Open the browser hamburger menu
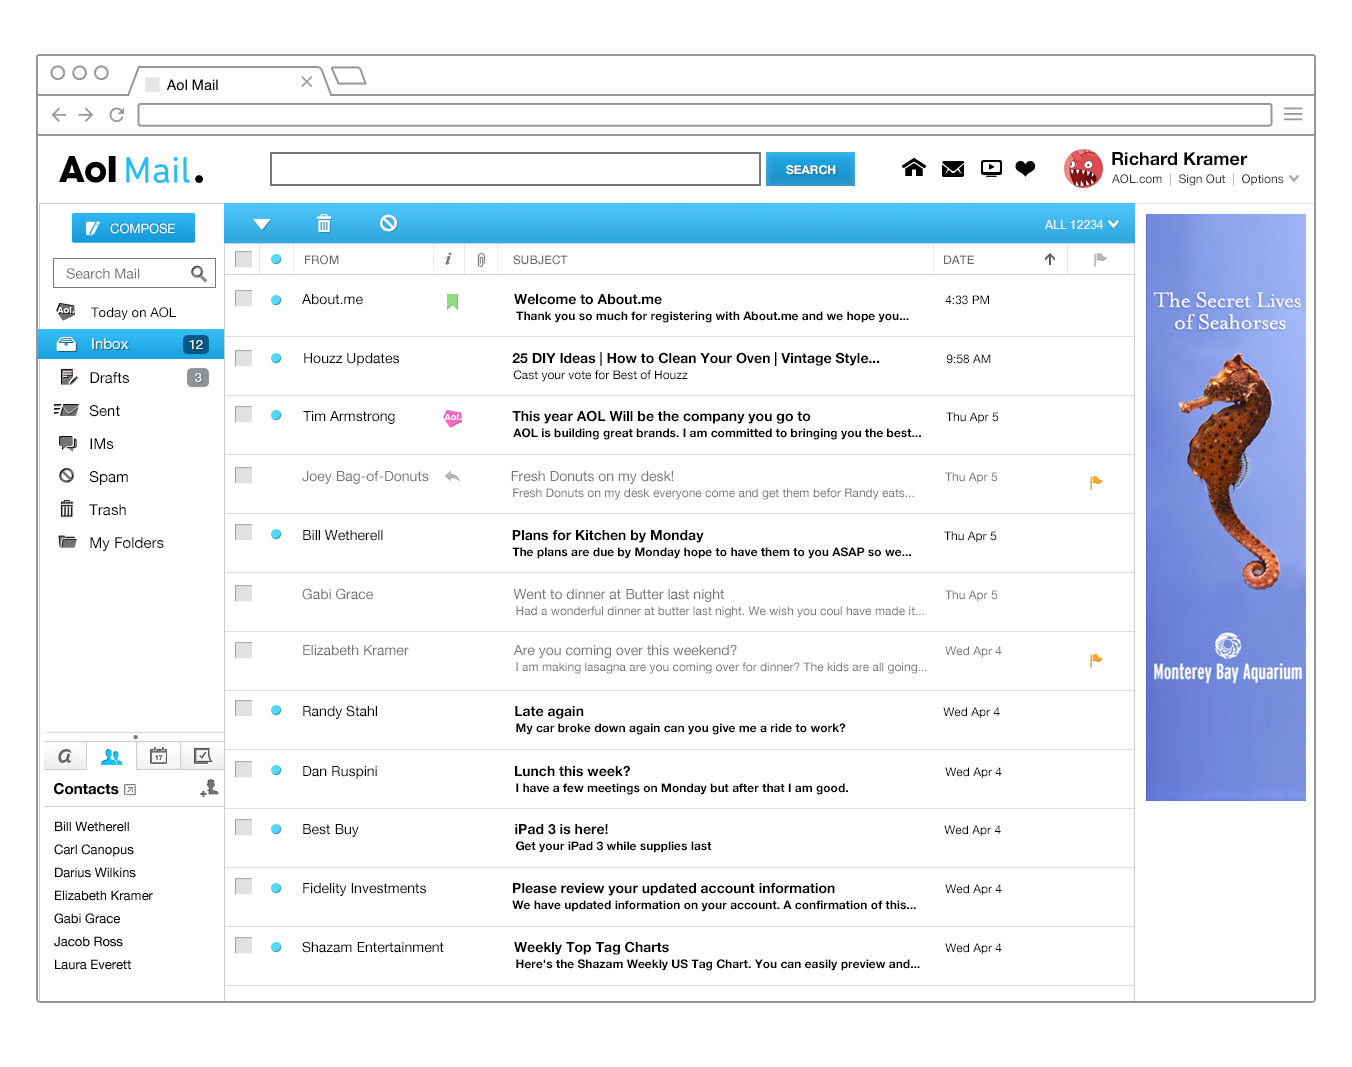The width and height of the screenshot is (1352, 1067). pyautogui.click(x=1293, y=114)
